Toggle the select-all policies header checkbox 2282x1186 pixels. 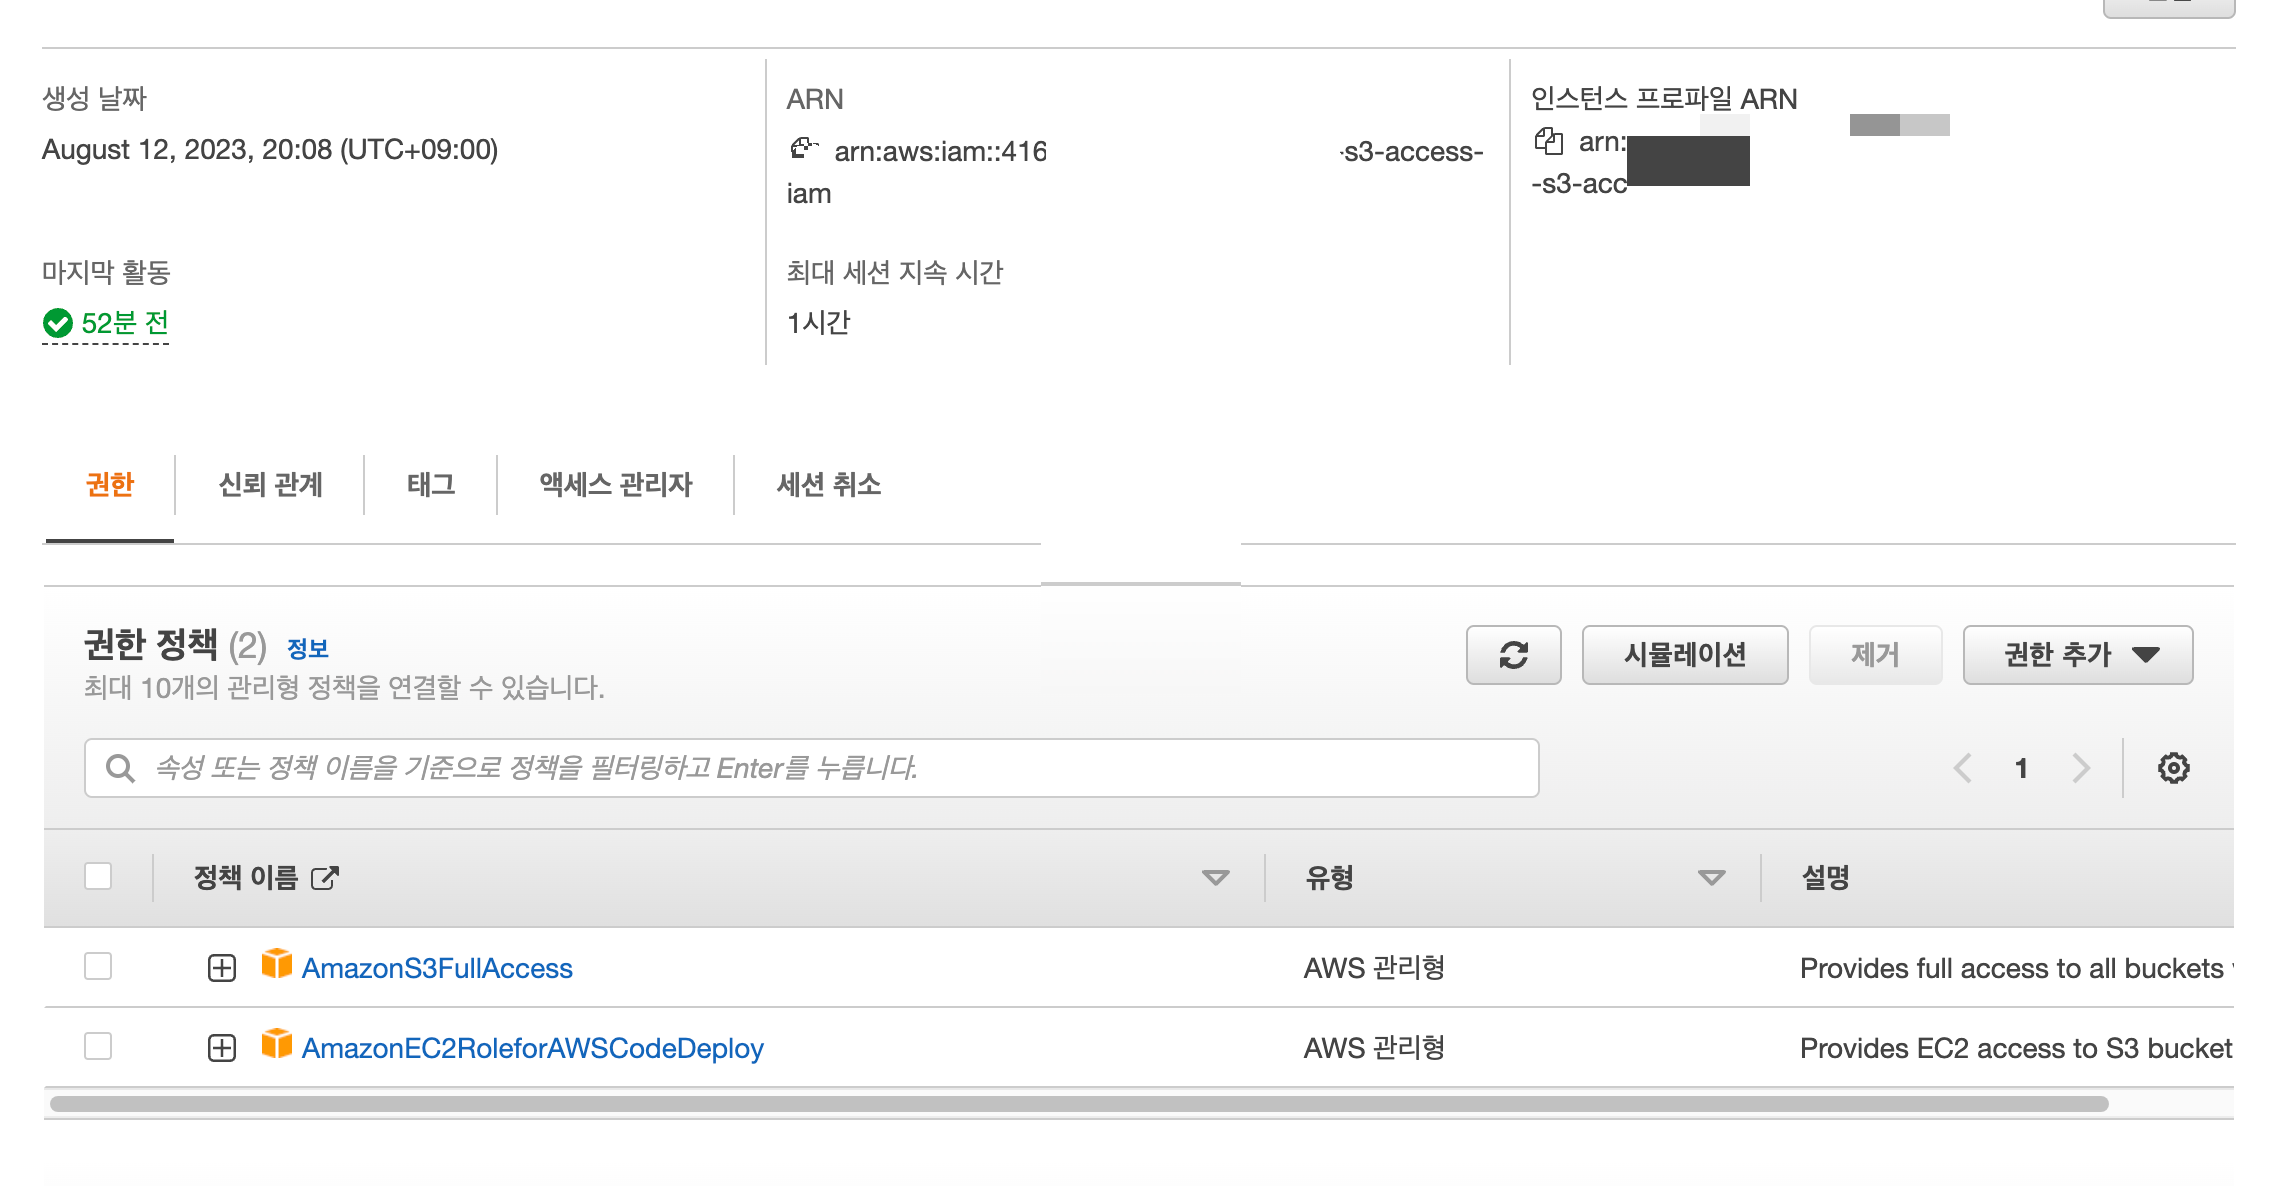click(98, 876)
